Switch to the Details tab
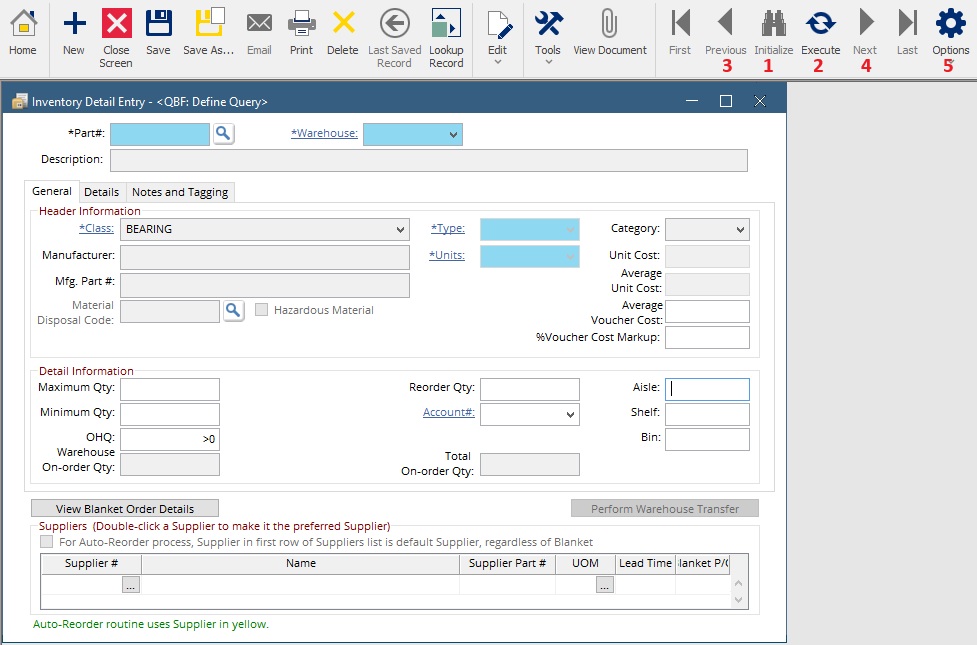 point(102,192)
